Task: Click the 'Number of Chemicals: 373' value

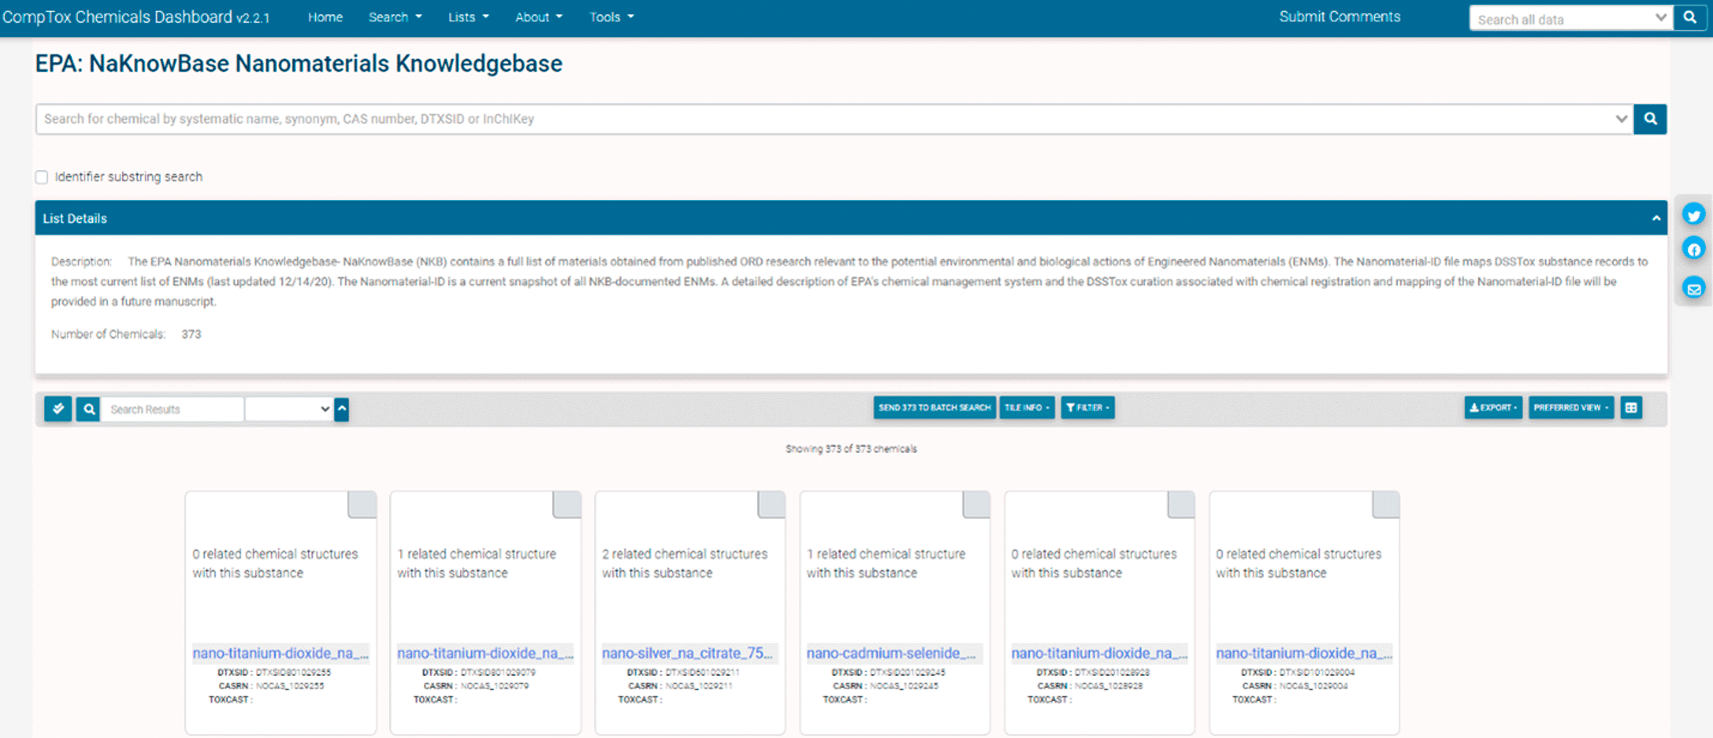Action: tap(191, 334)
